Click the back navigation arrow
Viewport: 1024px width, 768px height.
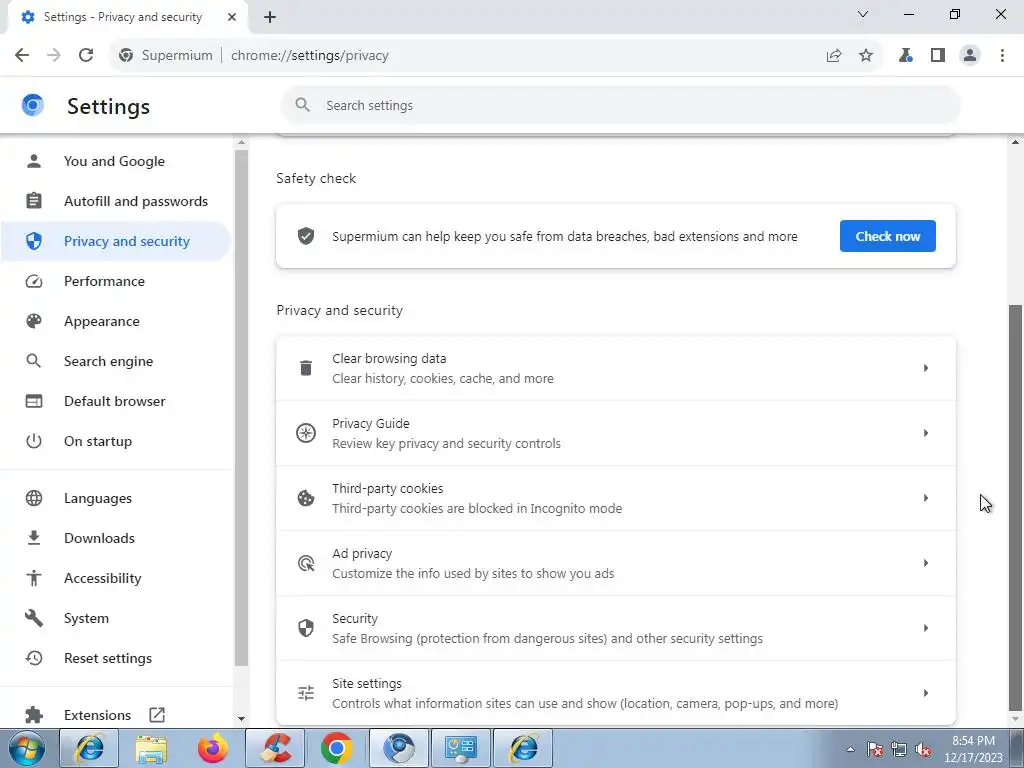22,56
